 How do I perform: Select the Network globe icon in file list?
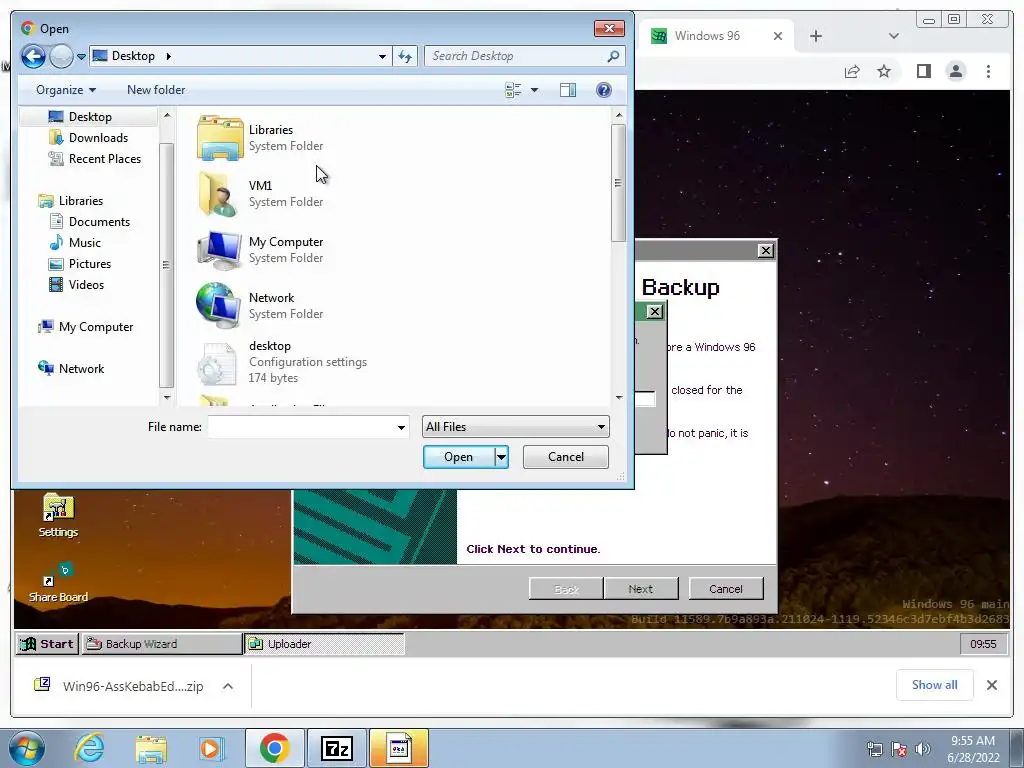218,306
